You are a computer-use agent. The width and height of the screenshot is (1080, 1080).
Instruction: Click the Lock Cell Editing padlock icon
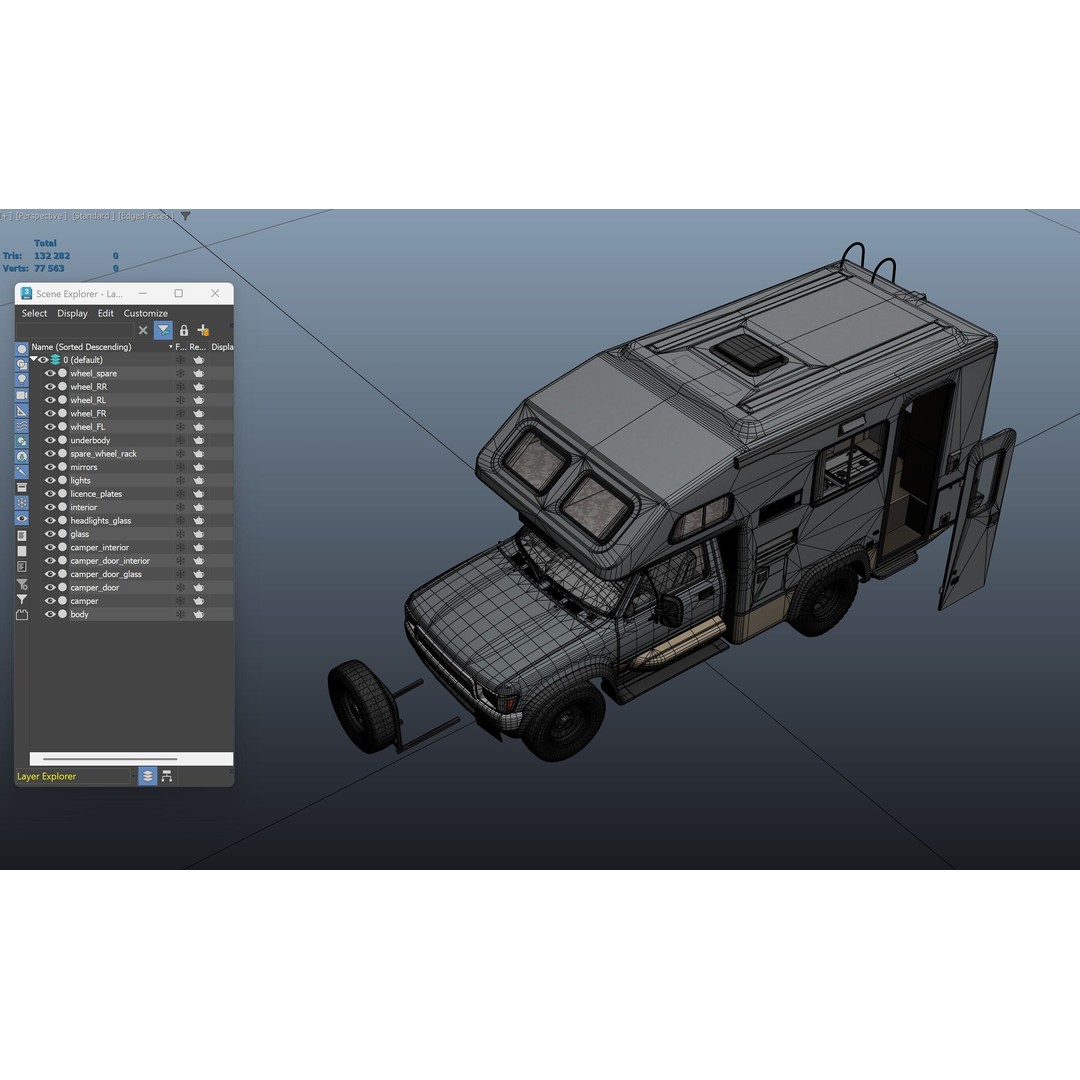[184, 330]
